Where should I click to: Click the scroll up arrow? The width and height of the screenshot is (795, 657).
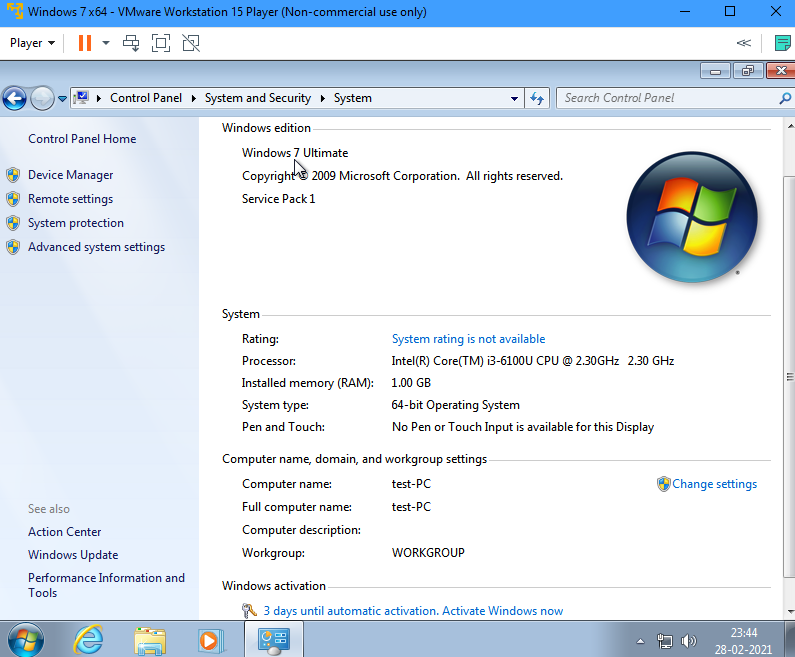coord(790,125)
